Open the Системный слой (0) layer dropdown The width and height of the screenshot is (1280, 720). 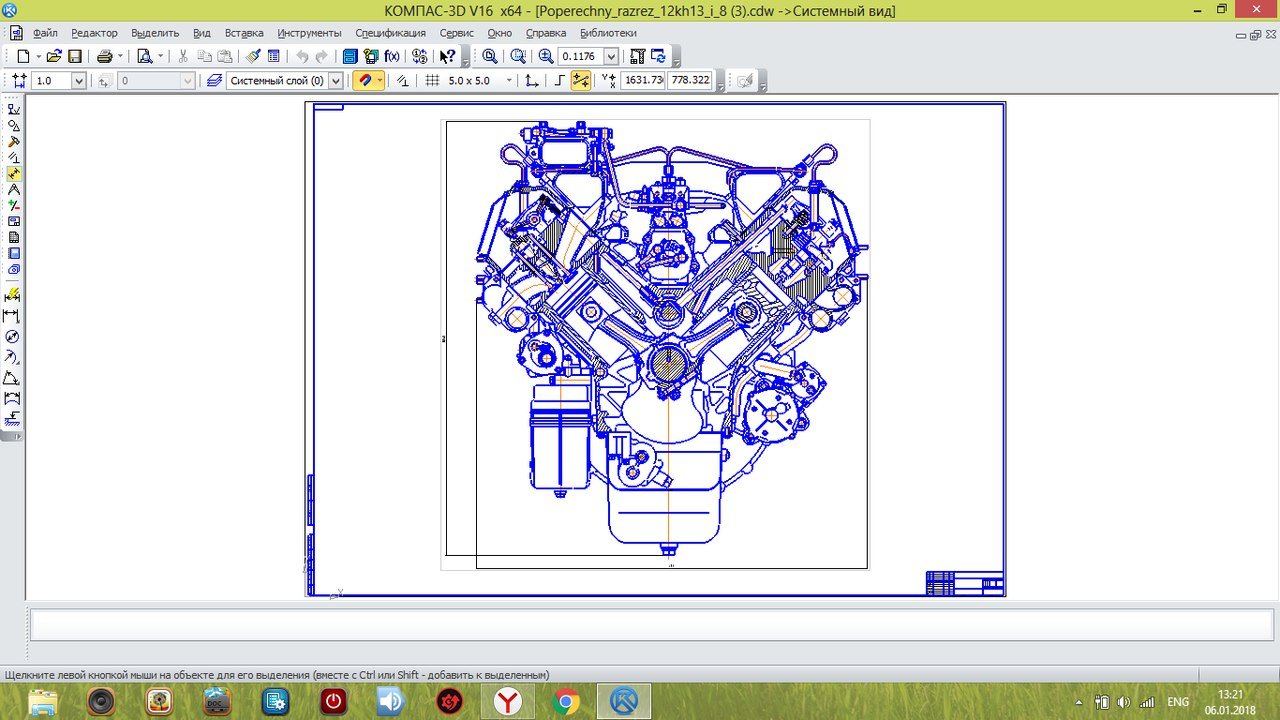[335, 81]
